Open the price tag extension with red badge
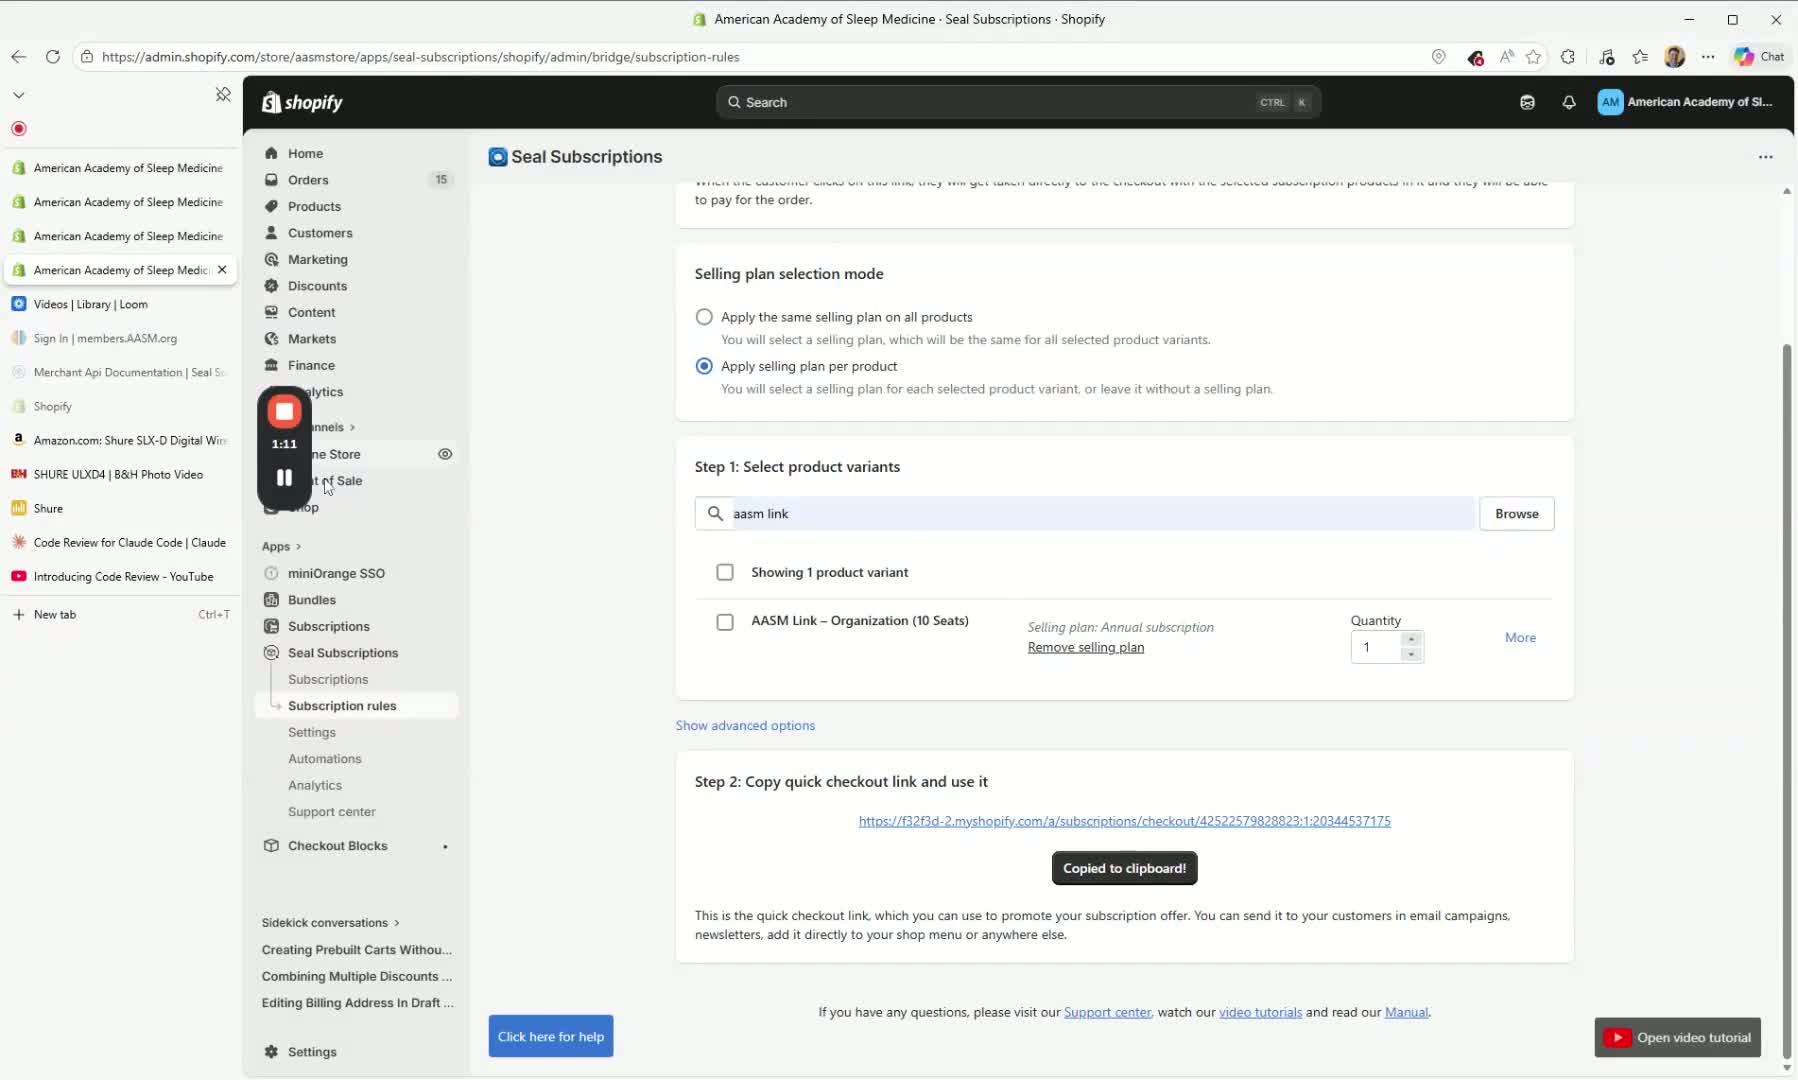 coord(1475,57)
